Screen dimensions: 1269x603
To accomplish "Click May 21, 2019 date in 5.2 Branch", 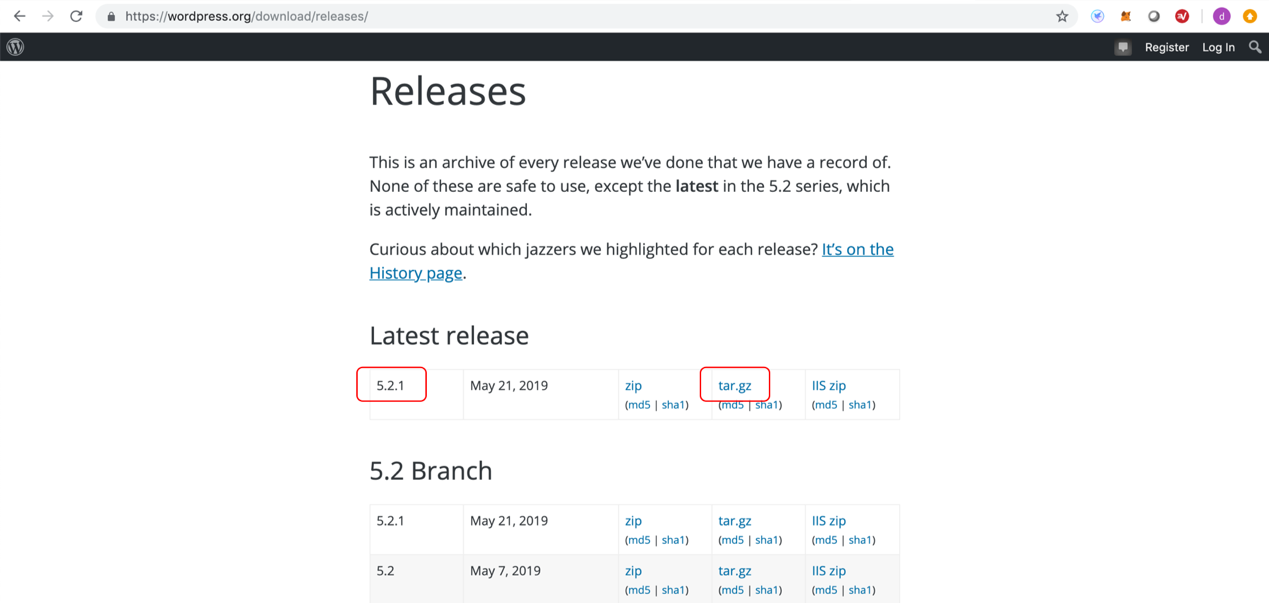I will click(509, 520).
